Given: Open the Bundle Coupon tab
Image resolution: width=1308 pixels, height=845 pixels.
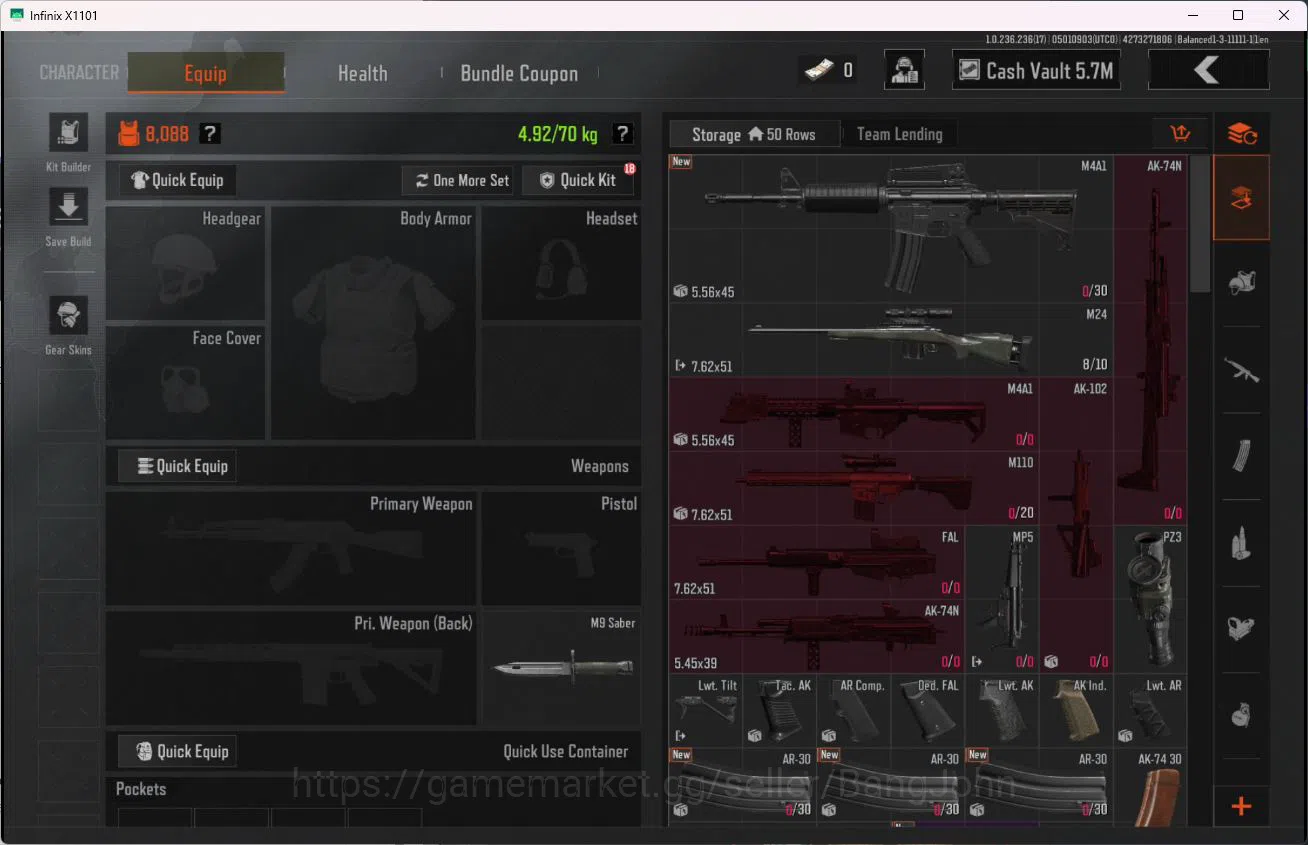Looking at the screenshot, I should pyautogui.click(x=519, y=73).
